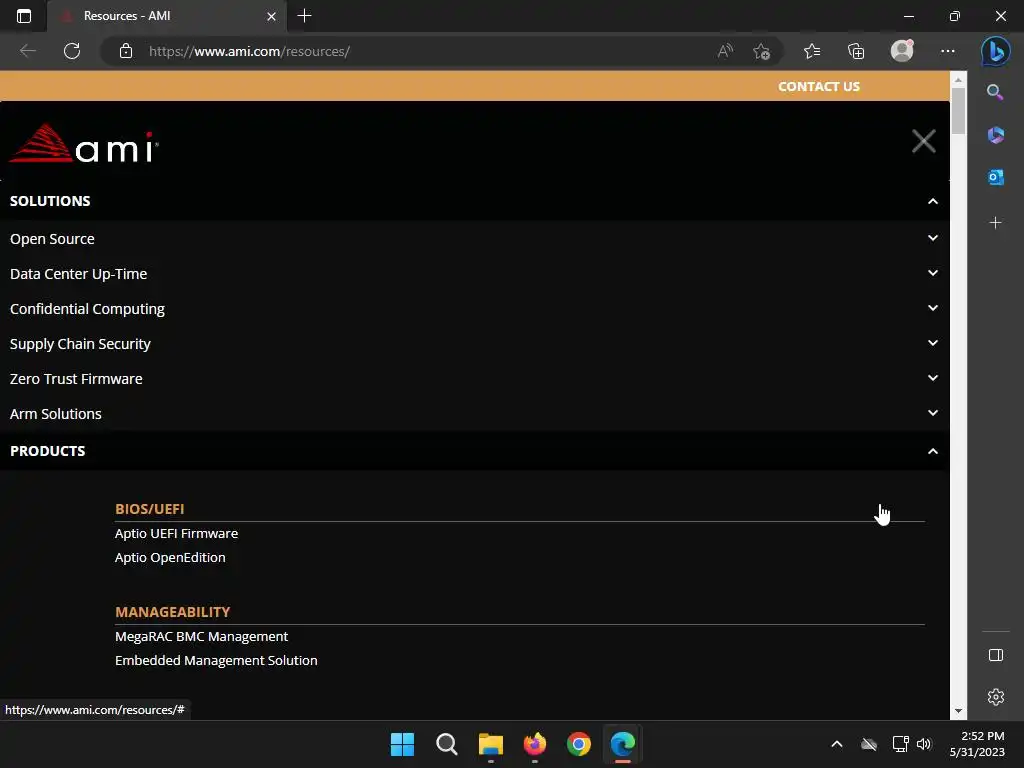Open the Aptio UEFI Firmware link
Screen dimensions: 1024x768
pos(176,534)
